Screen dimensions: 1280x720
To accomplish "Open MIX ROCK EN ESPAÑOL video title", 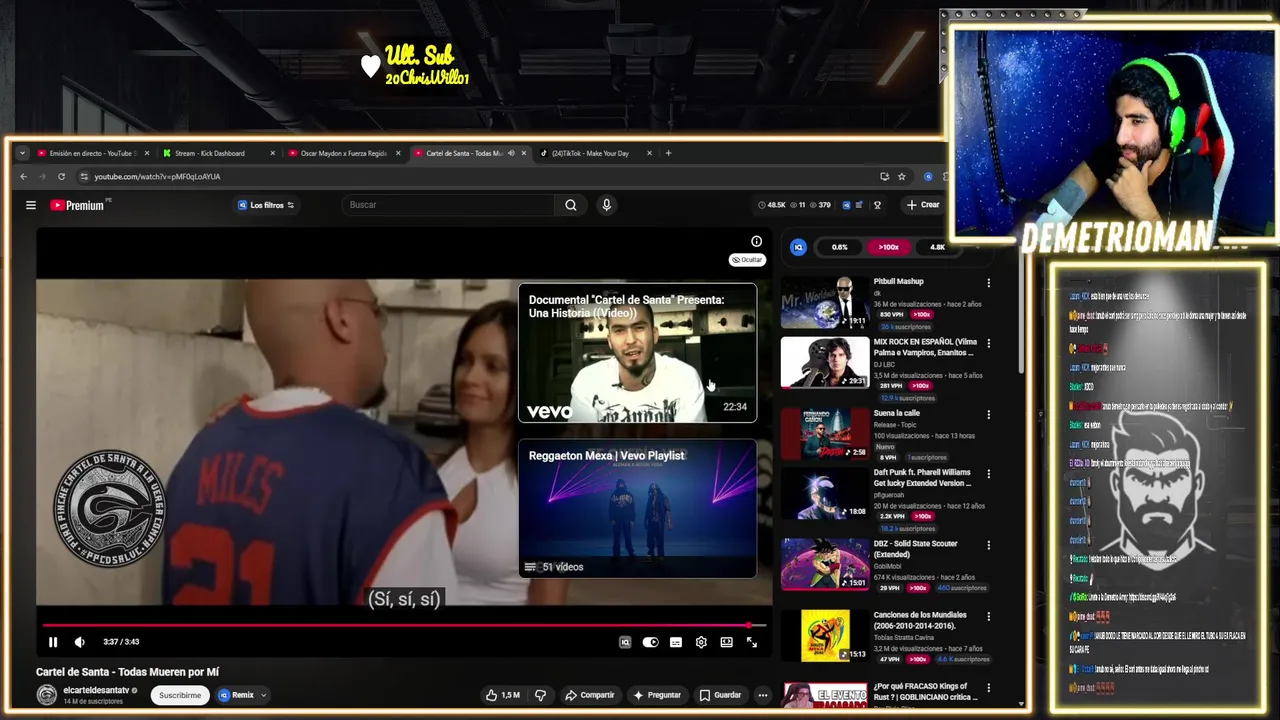I will 925,347.
